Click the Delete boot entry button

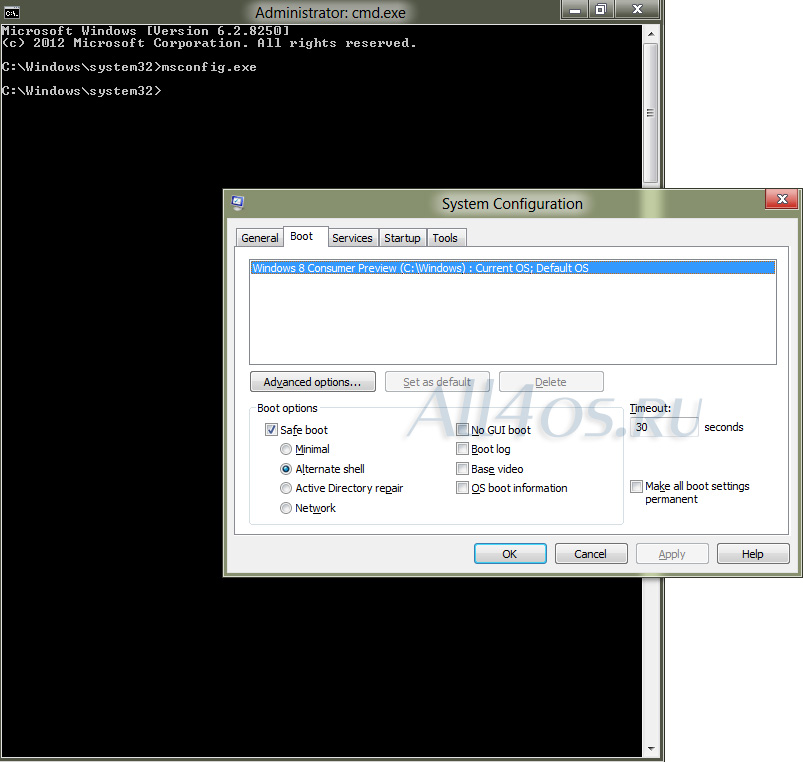tap(551, 382)
